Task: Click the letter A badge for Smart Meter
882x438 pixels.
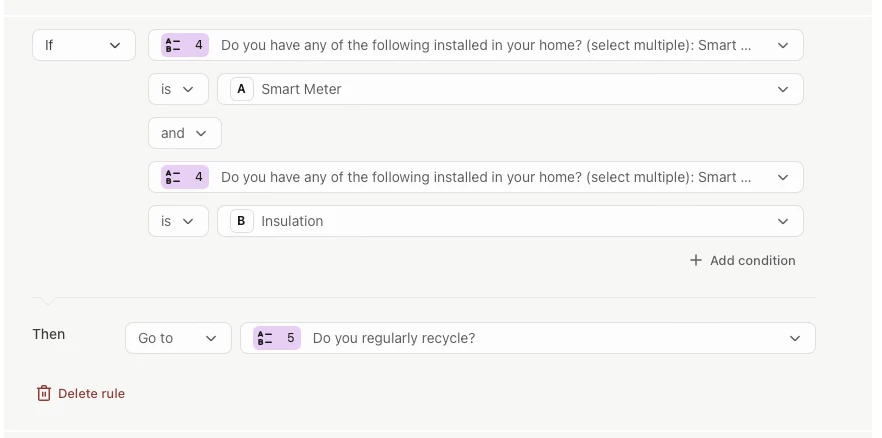Action: pos(241,89)
